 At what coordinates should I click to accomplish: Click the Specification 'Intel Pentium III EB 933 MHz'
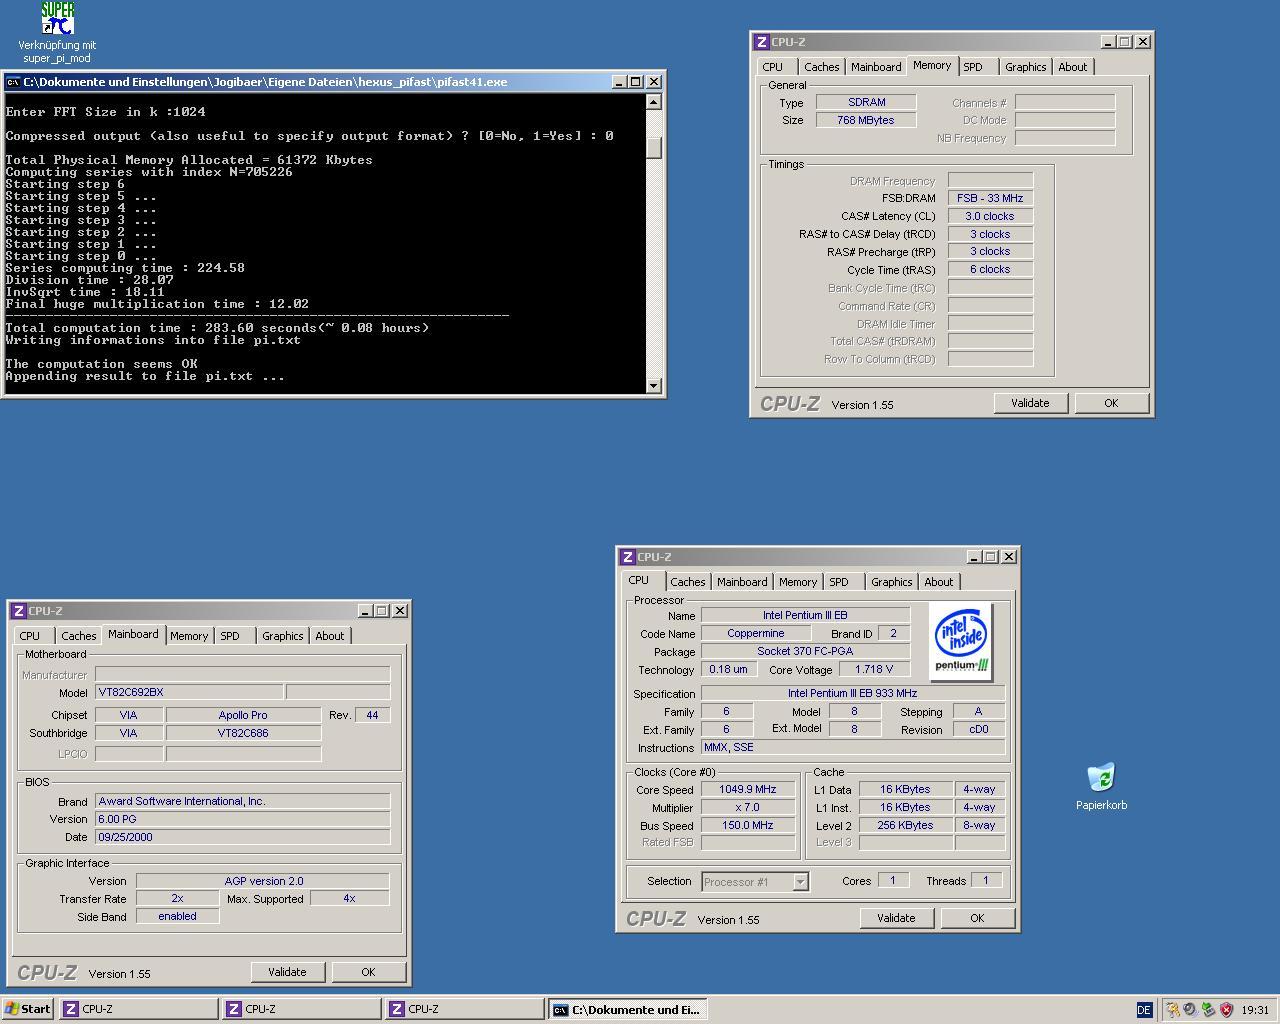click(x=853, y=693)
